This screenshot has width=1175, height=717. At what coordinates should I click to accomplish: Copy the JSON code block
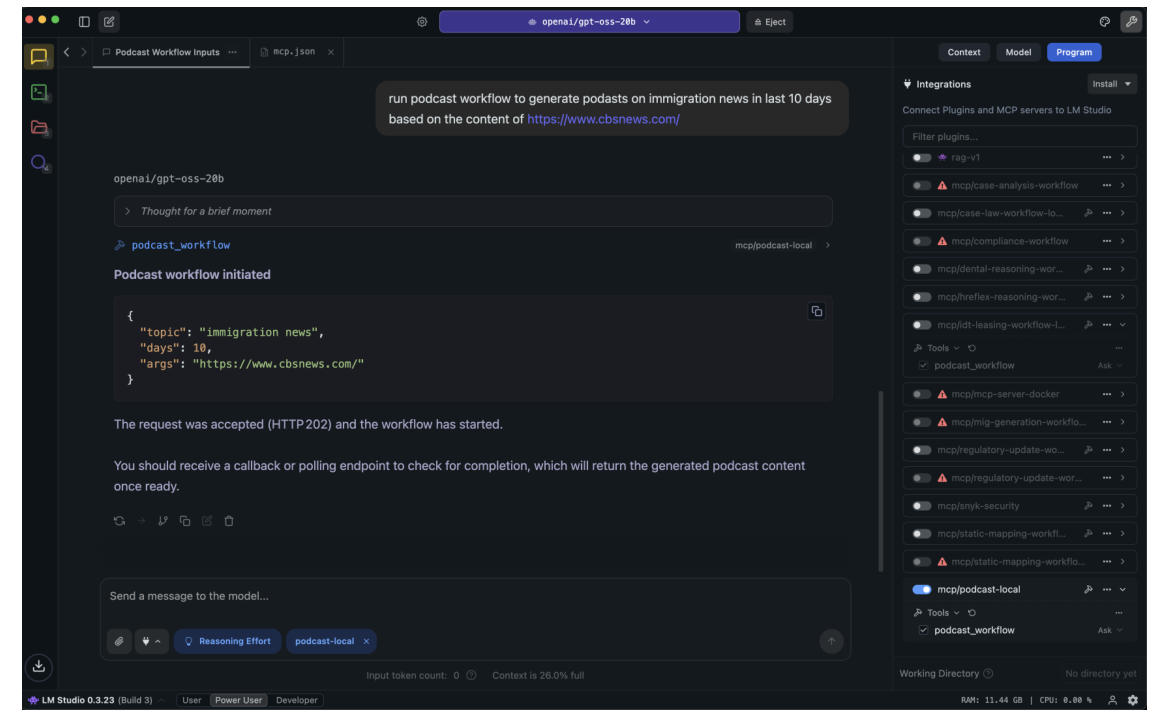click(x=816, y=311)
